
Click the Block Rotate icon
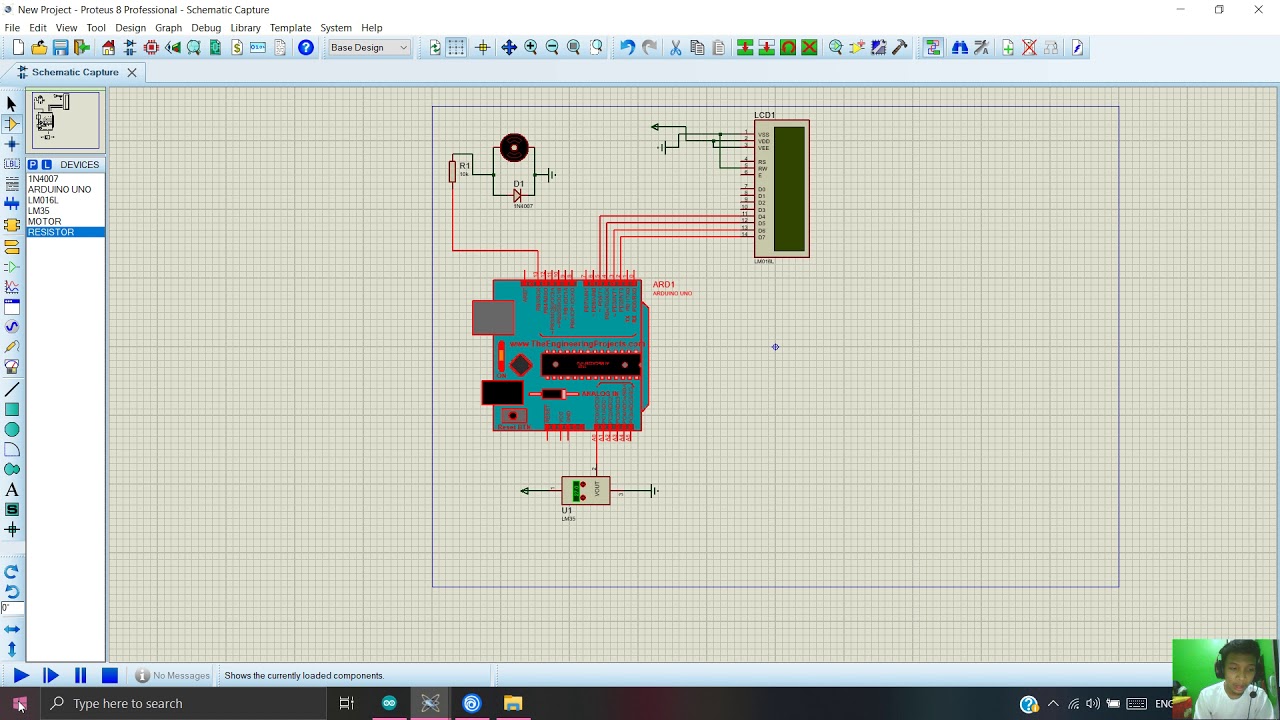pos(788,48)
